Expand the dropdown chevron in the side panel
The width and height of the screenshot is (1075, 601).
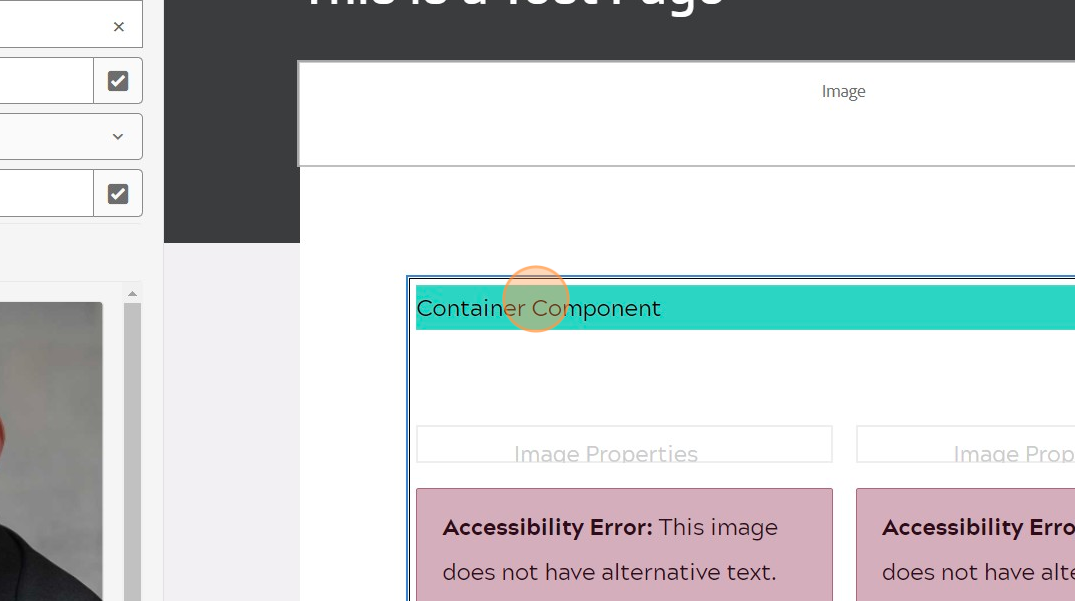click(x=118, y=137)
